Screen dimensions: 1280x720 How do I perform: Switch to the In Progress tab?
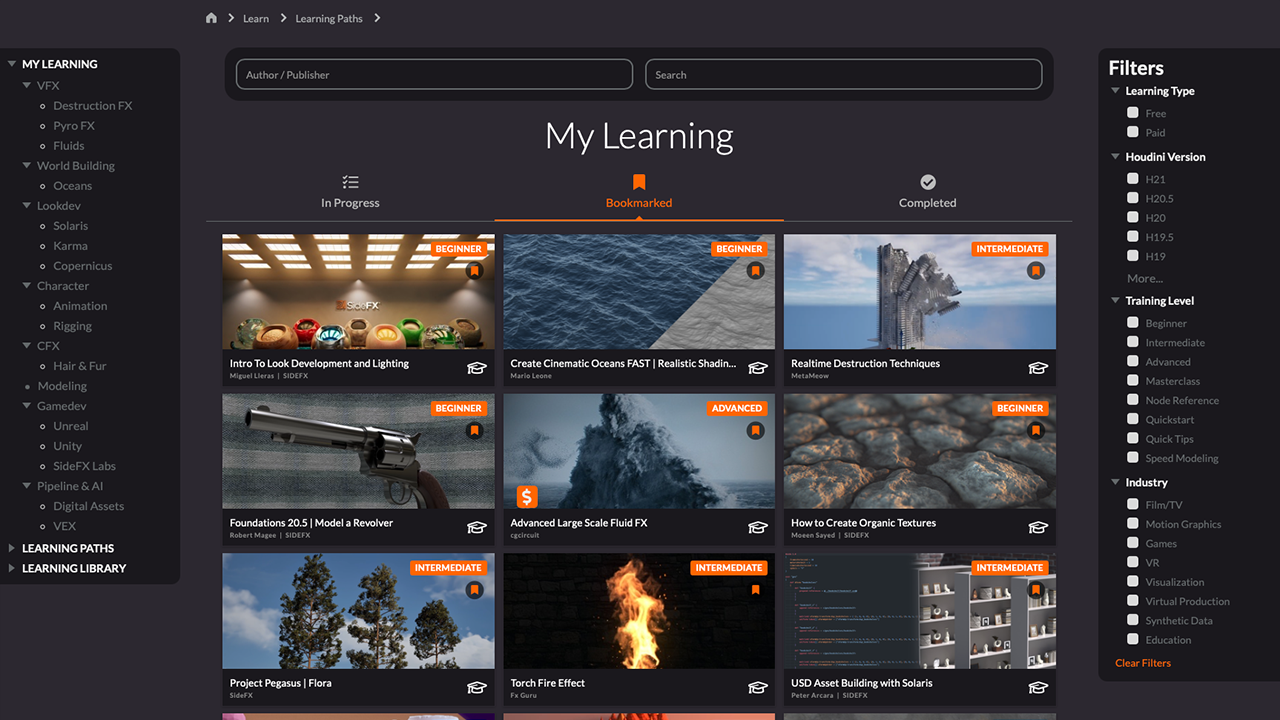[350, 192]
